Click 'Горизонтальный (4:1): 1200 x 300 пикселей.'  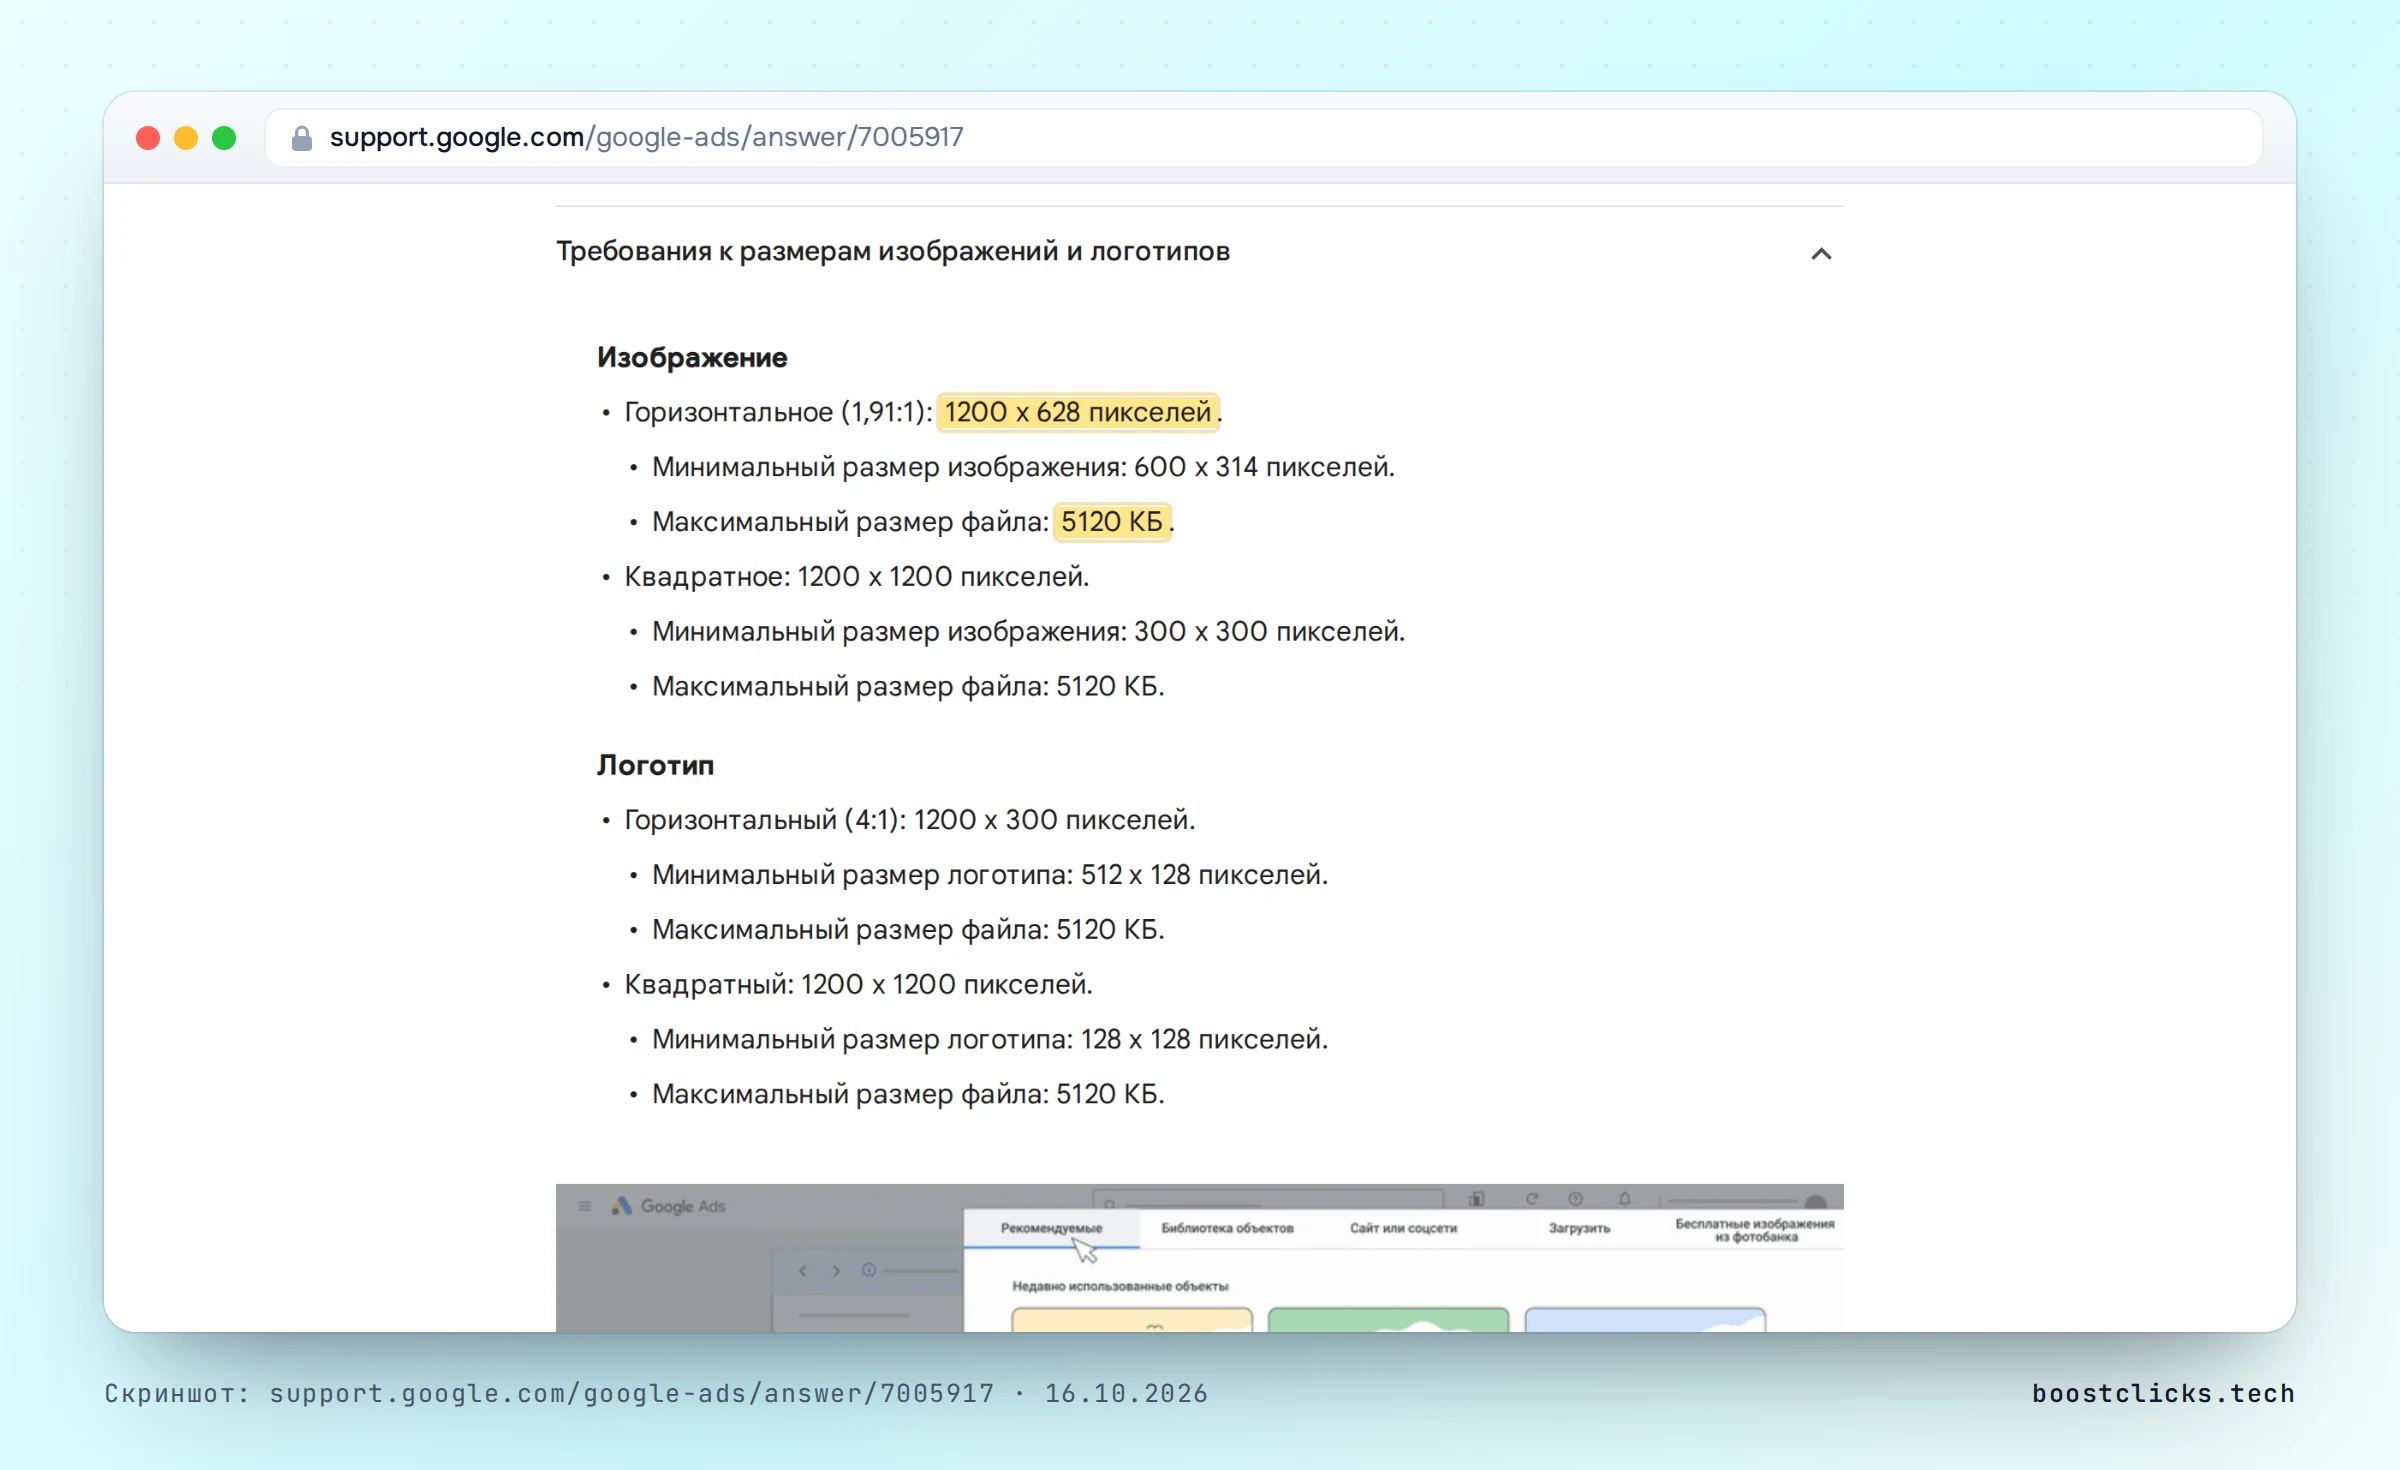pyautogui.click(x=910, y=820)
